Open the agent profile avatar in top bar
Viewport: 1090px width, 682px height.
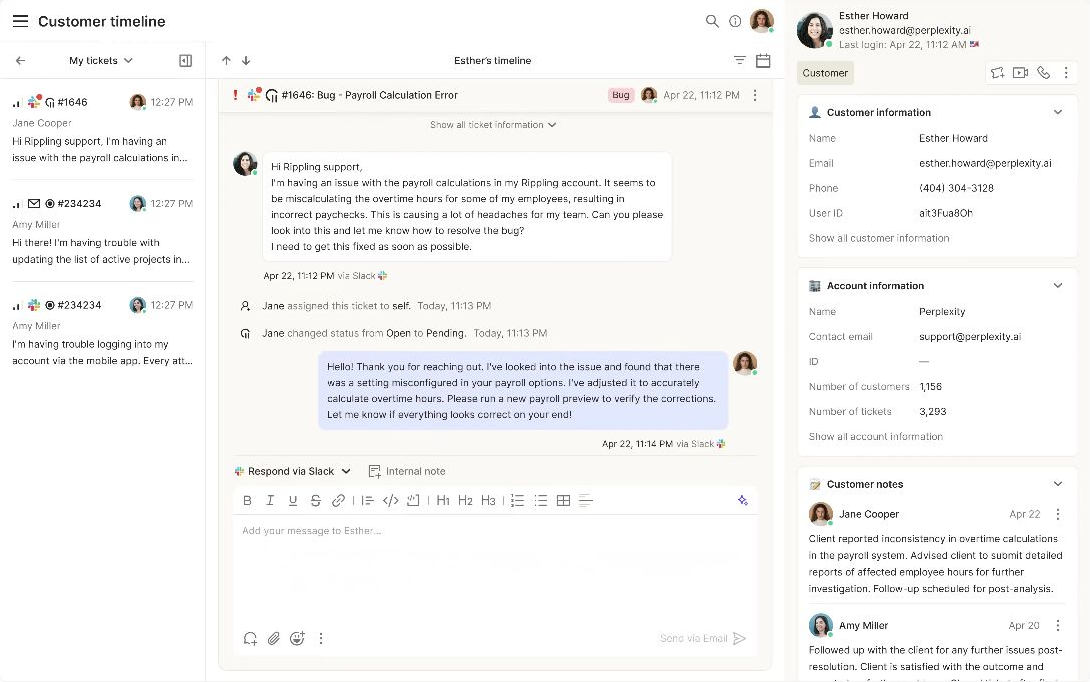[x=761, y=21]
